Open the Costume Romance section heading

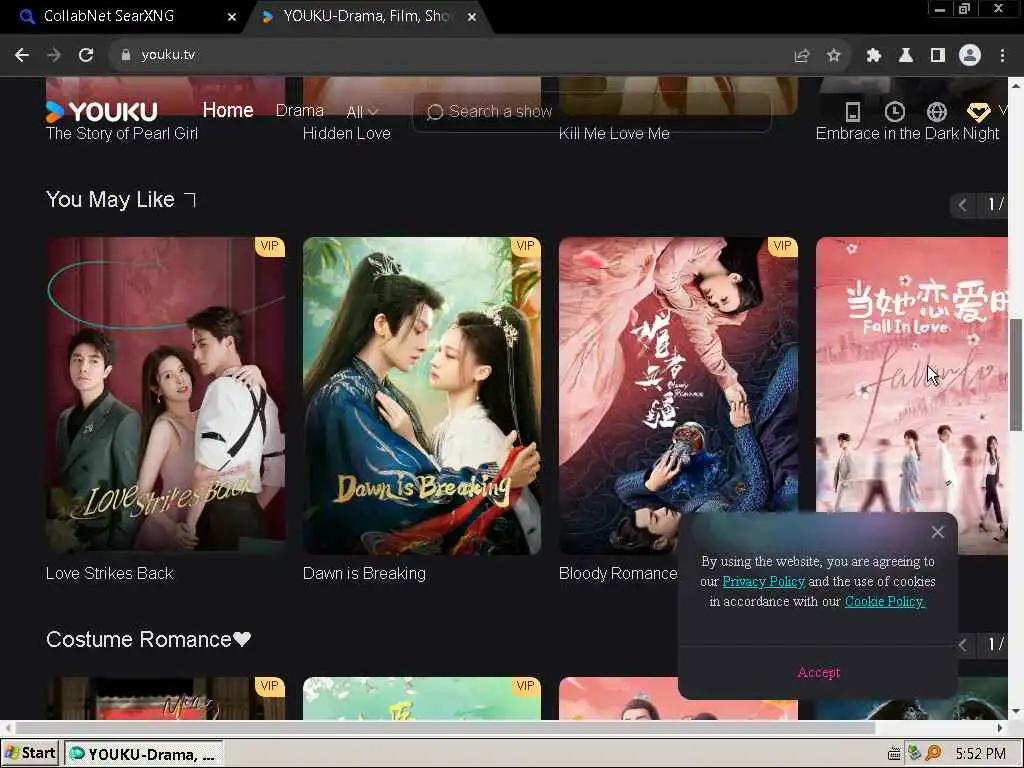click(148, 639)
